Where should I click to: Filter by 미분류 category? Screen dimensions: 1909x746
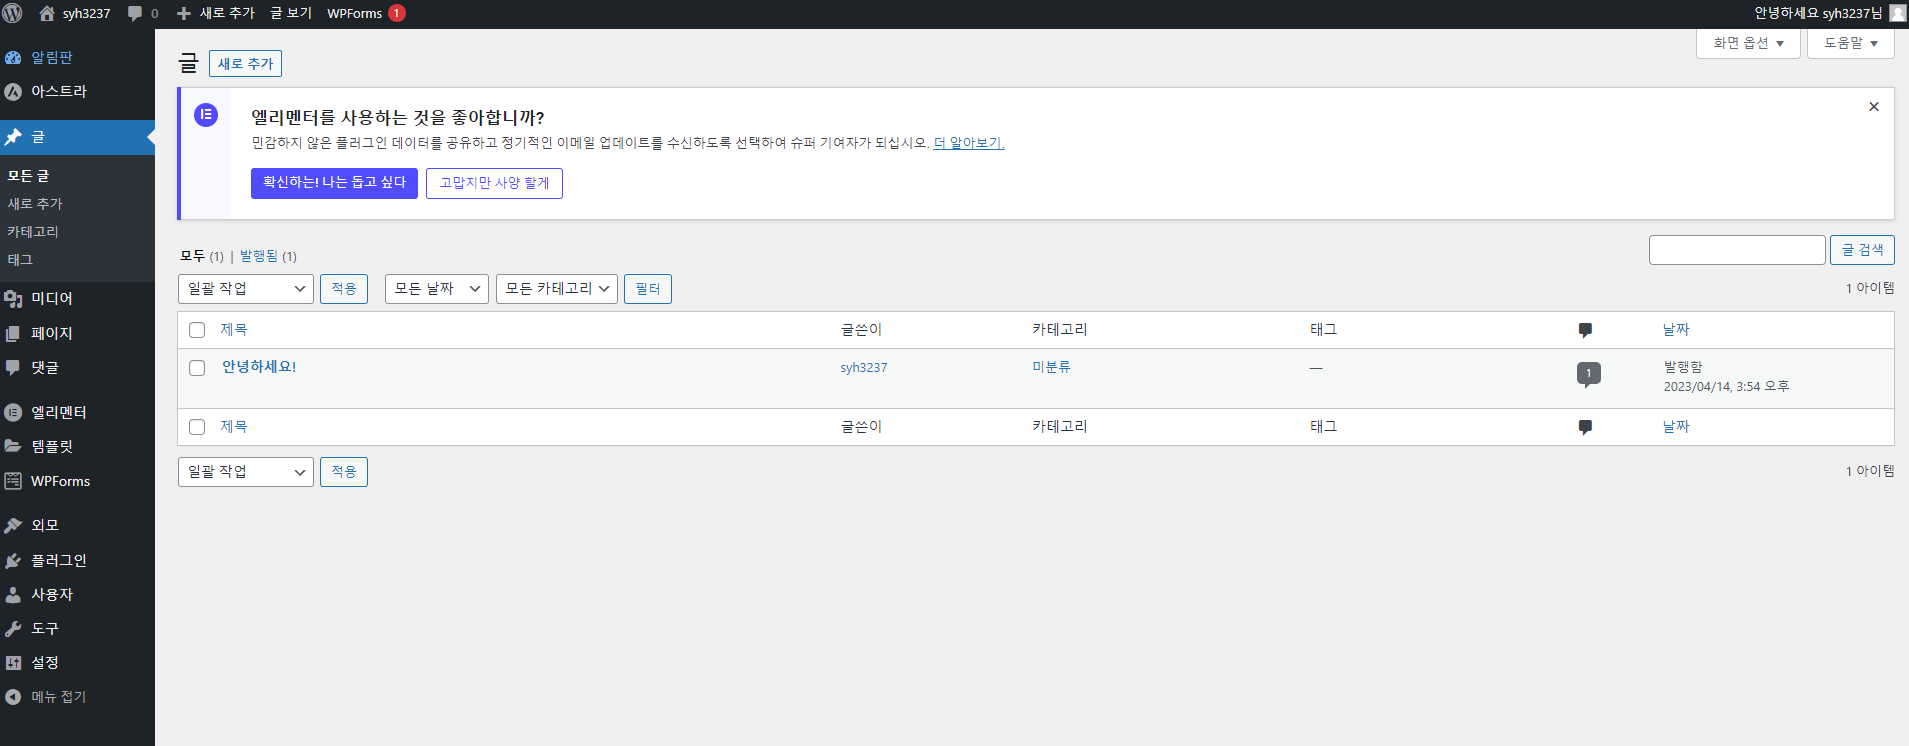point(1051,367)
